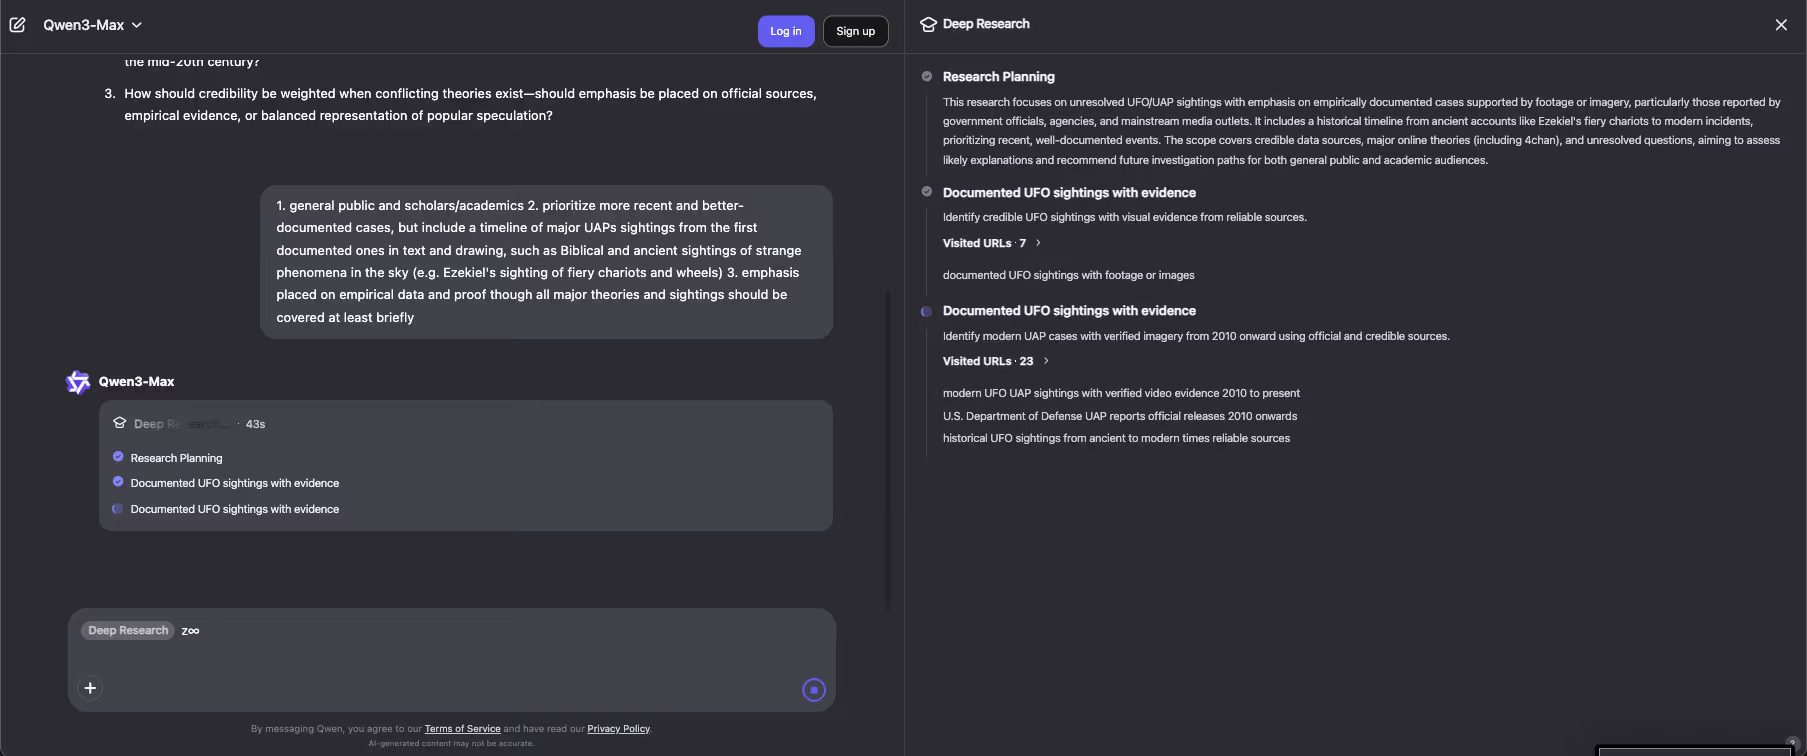Click the Qwen3-Max star logo avatar
Screen dimensions: 1807x756
coord(78,382)
